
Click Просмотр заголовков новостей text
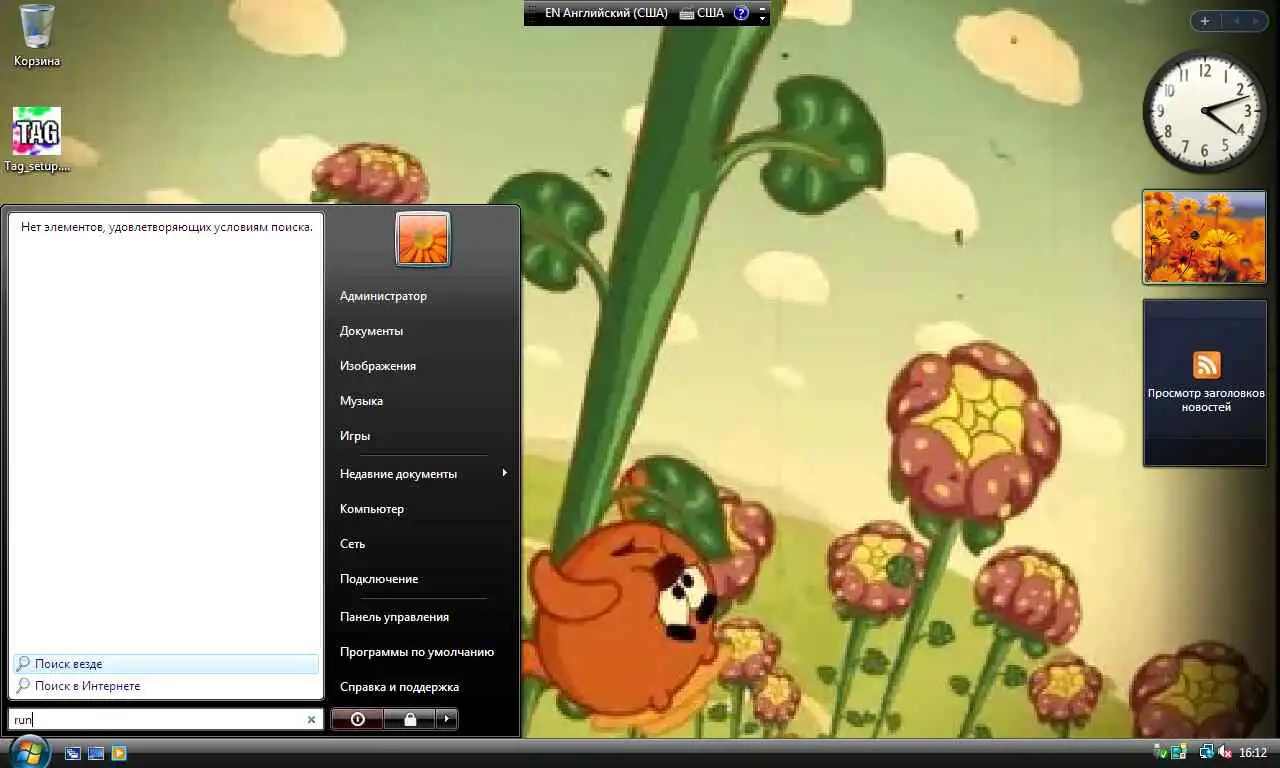pyautogui.click(x=1206, y=400)
